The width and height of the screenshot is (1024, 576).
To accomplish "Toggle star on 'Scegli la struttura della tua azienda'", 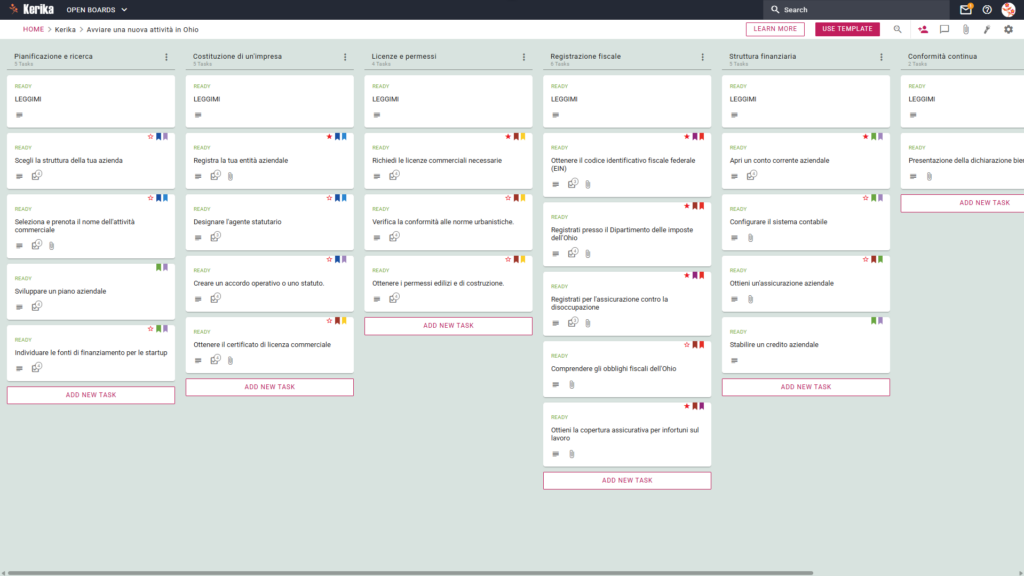I will point(150,136).
